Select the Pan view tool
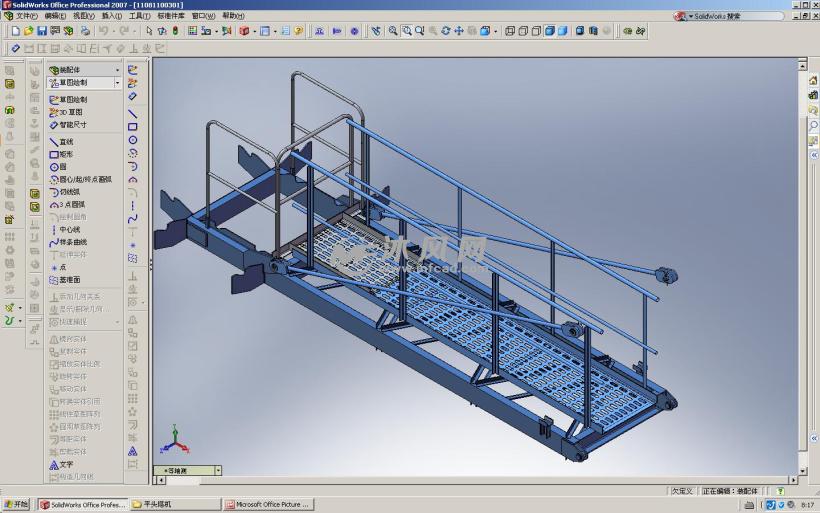The width and height of the screenshot is (820, 513). click(x=459, y=31)
